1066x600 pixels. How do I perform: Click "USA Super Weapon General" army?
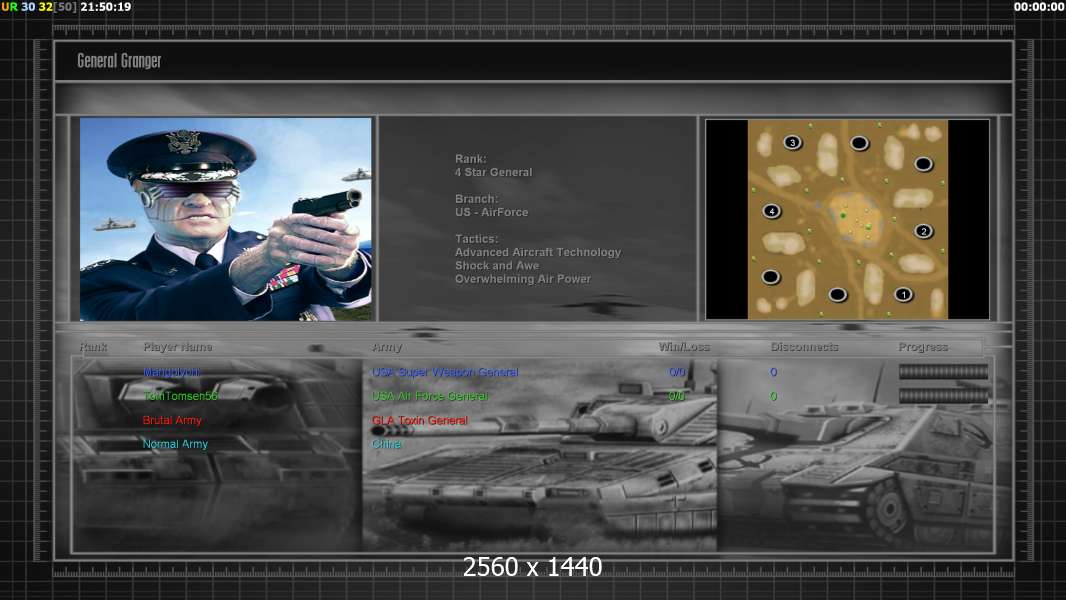(445, 372)
